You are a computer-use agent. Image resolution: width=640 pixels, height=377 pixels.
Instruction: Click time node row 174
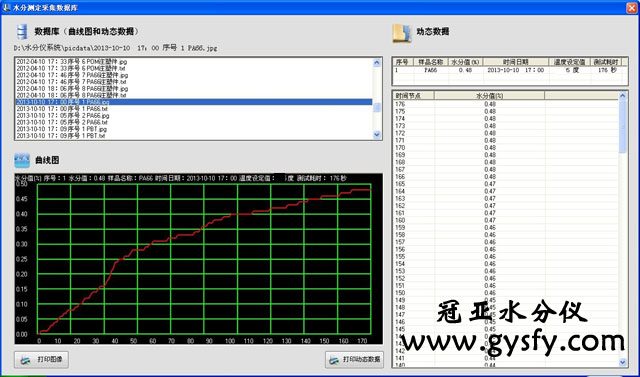coord(506,119)
